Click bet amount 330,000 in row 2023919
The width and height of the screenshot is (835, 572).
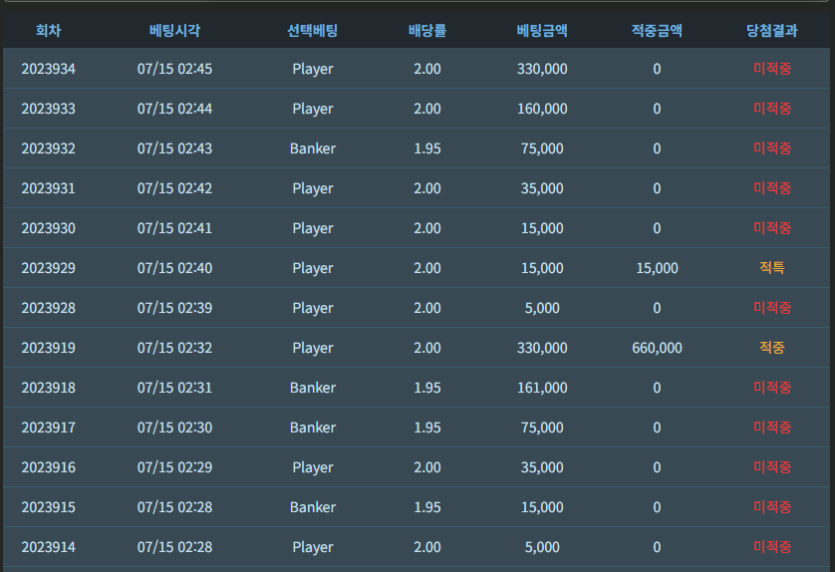pyautogui.click(x=542, y=348)
